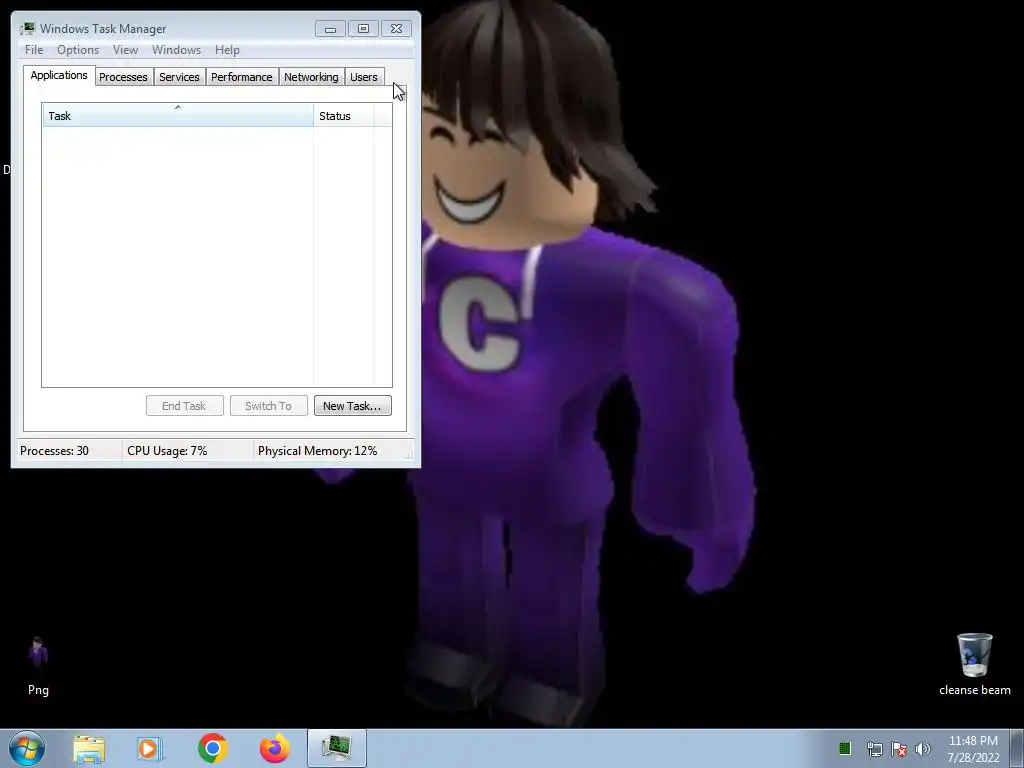Open the Options menu
This screenshot has width=1024, height=768.
click(x=78, y=50)
